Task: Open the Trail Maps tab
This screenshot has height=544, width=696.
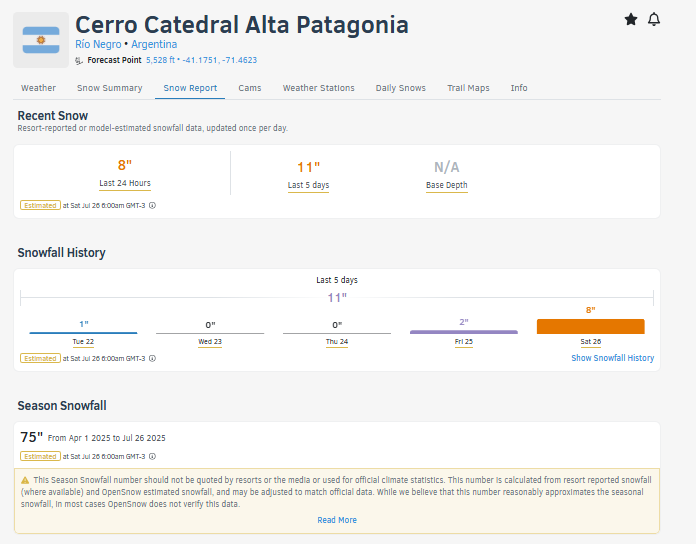Action: tap(468, 88)
